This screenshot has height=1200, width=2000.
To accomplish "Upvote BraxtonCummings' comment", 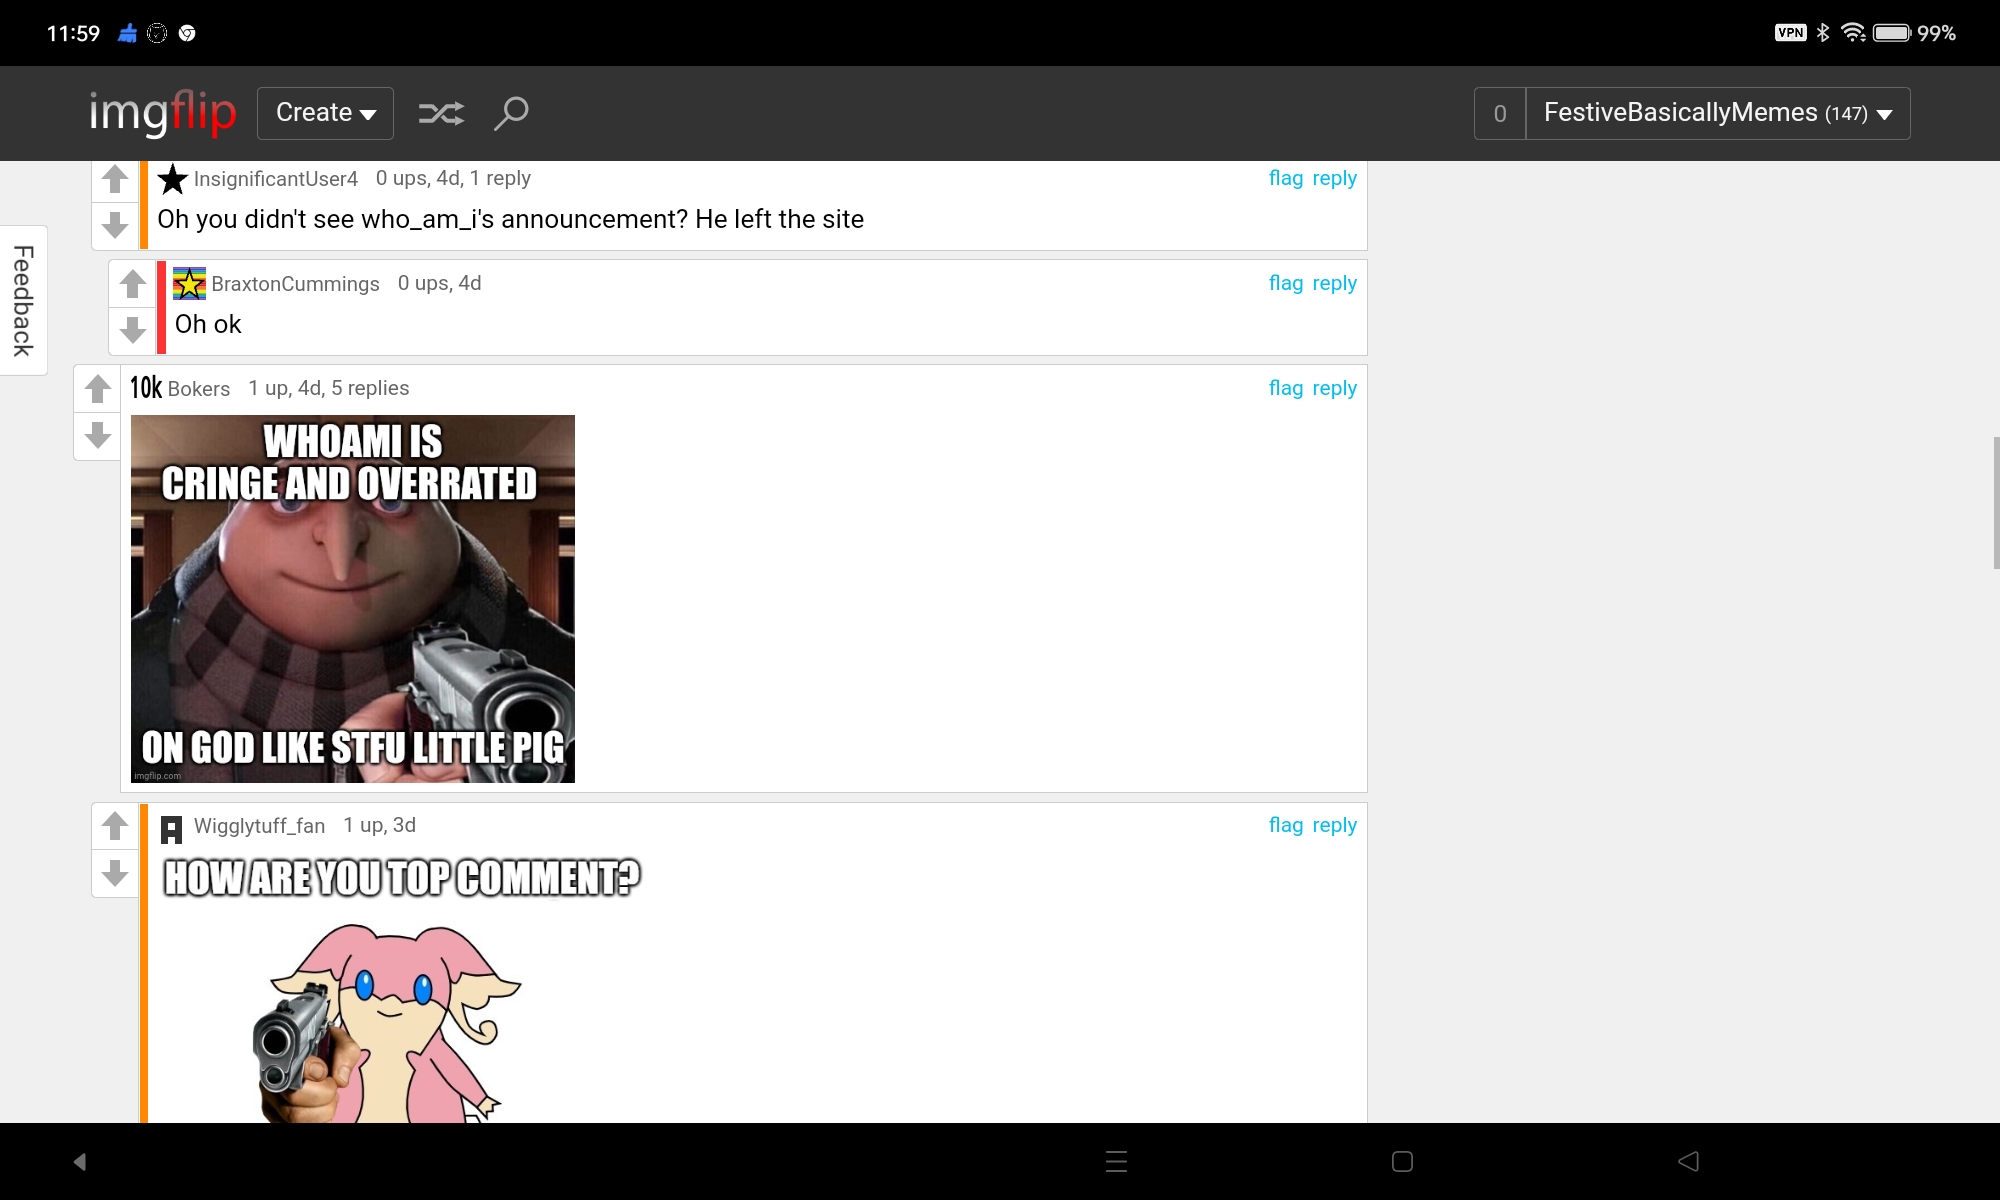I will 133,284.
